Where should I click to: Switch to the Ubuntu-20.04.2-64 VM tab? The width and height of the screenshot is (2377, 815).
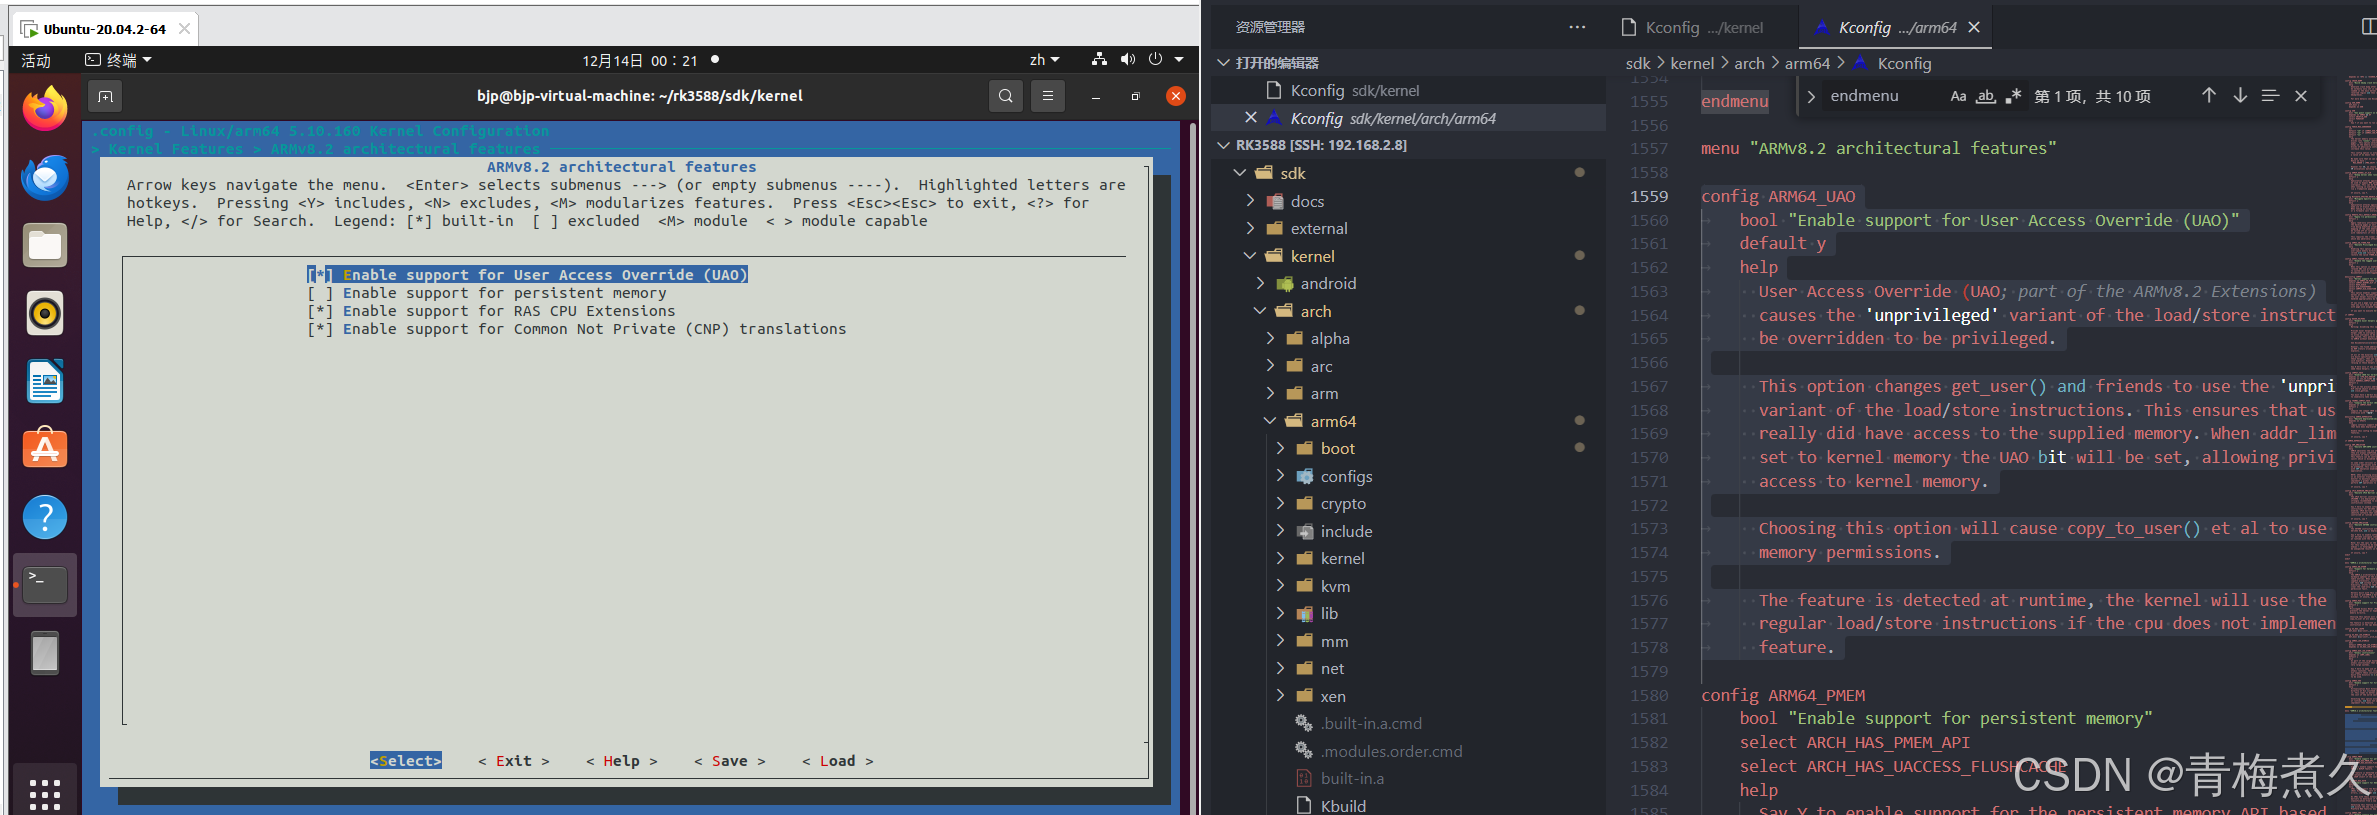(105, 29)
